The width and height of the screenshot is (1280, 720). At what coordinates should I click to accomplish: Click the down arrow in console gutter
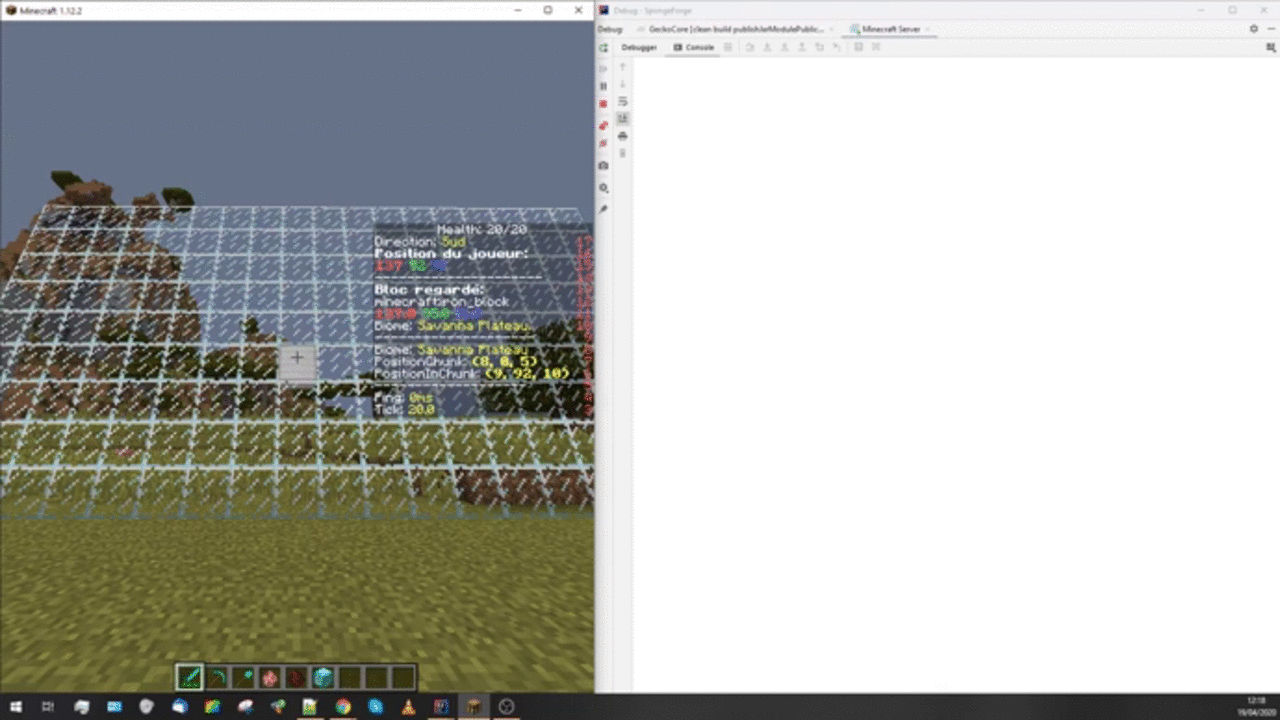[x=622, y=84]
